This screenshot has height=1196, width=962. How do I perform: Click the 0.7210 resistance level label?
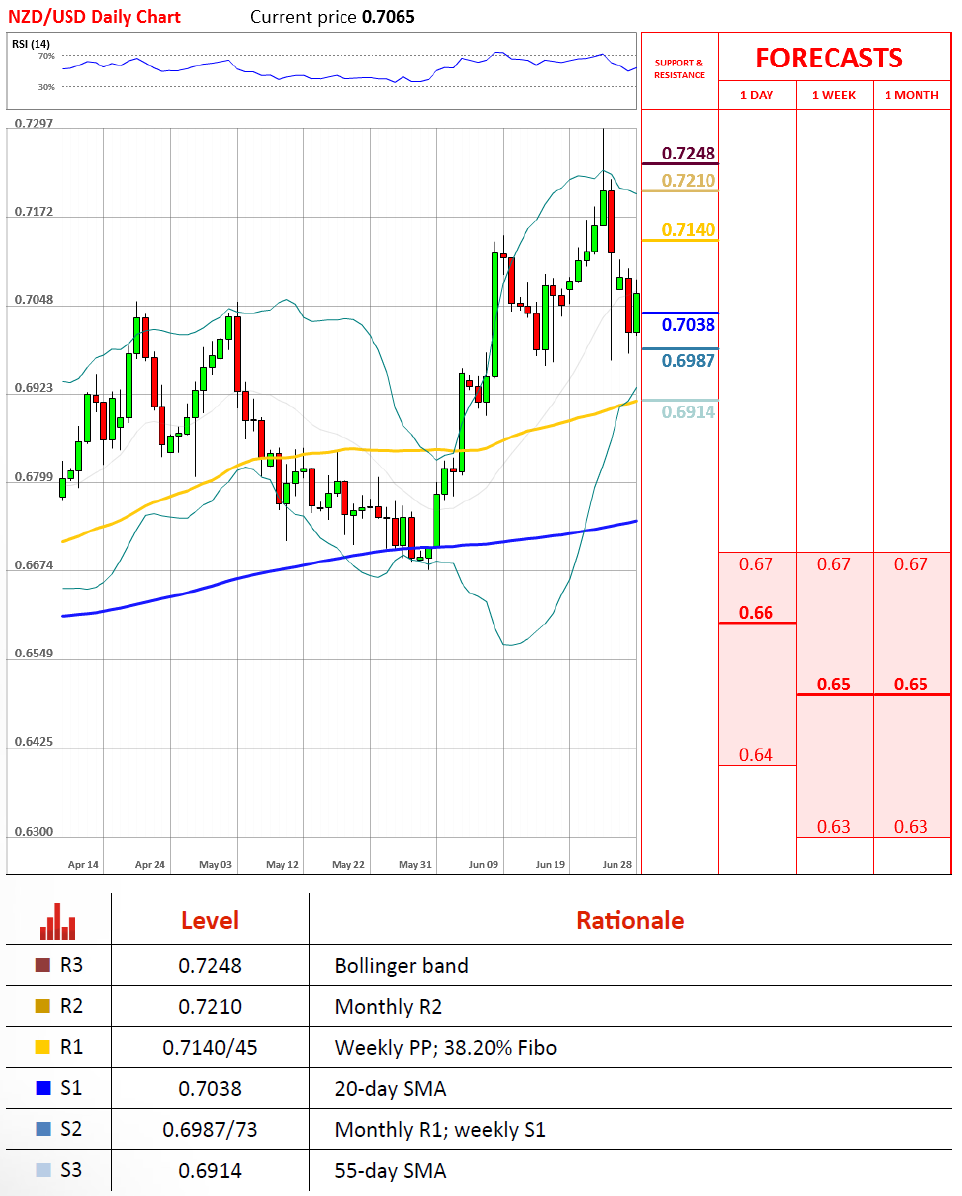(x=688, y=181)
